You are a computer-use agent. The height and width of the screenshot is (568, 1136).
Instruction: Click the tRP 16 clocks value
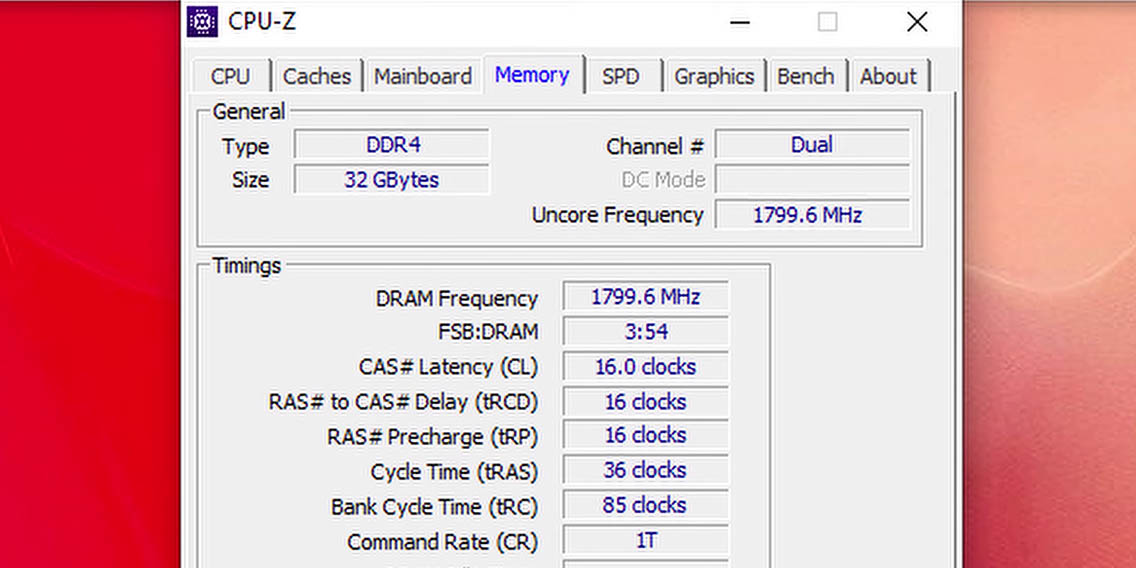click(646, 435)
